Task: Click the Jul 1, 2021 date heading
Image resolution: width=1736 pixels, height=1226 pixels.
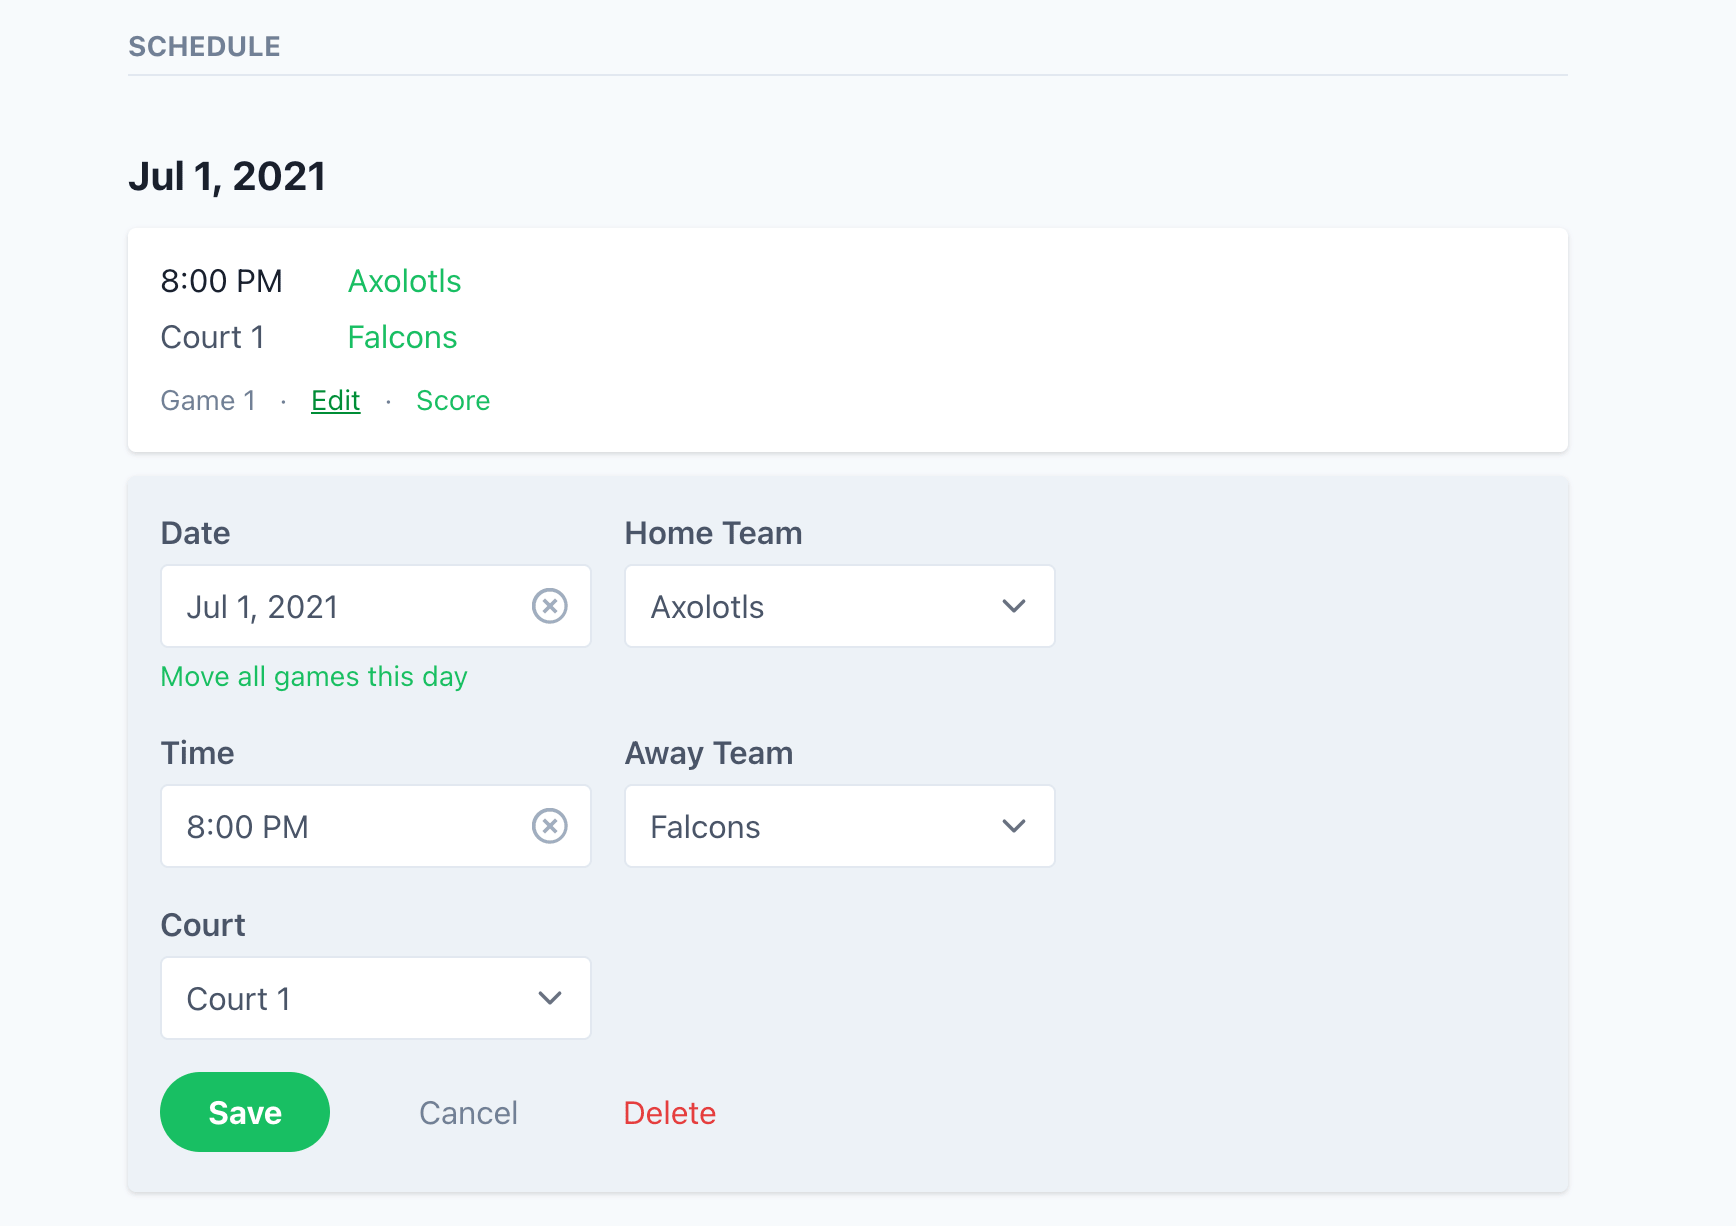Action: [227, 175]
